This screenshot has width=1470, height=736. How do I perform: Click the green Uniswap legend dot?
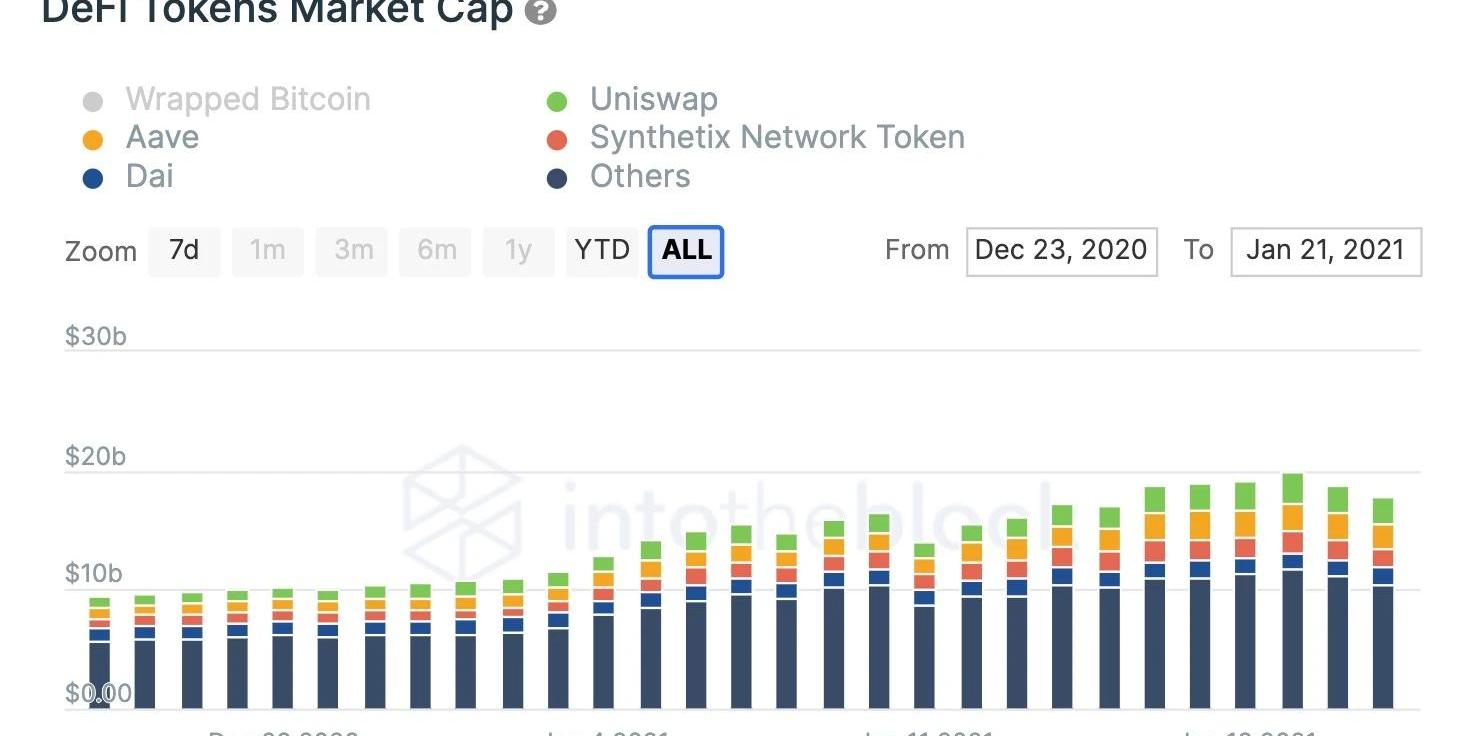point(557,102)
